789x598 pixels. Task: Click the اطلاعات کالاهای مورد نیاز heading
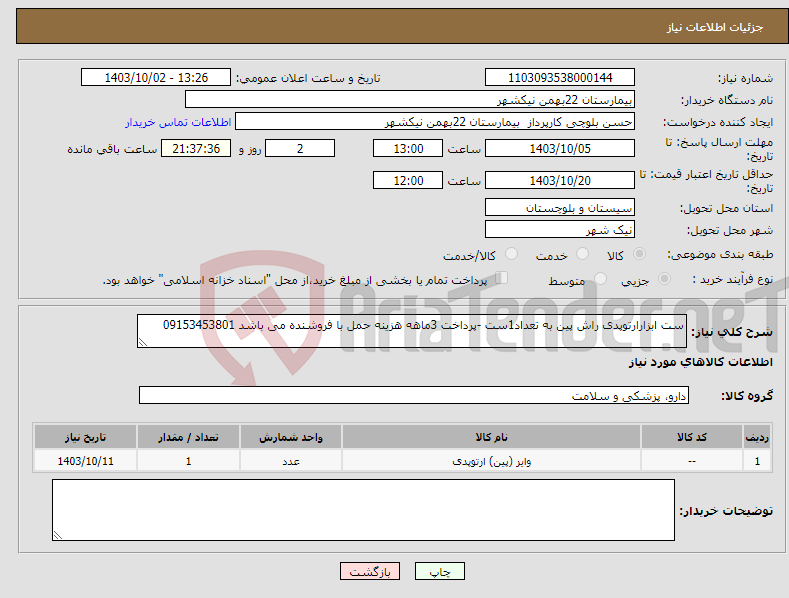point(700,362)
